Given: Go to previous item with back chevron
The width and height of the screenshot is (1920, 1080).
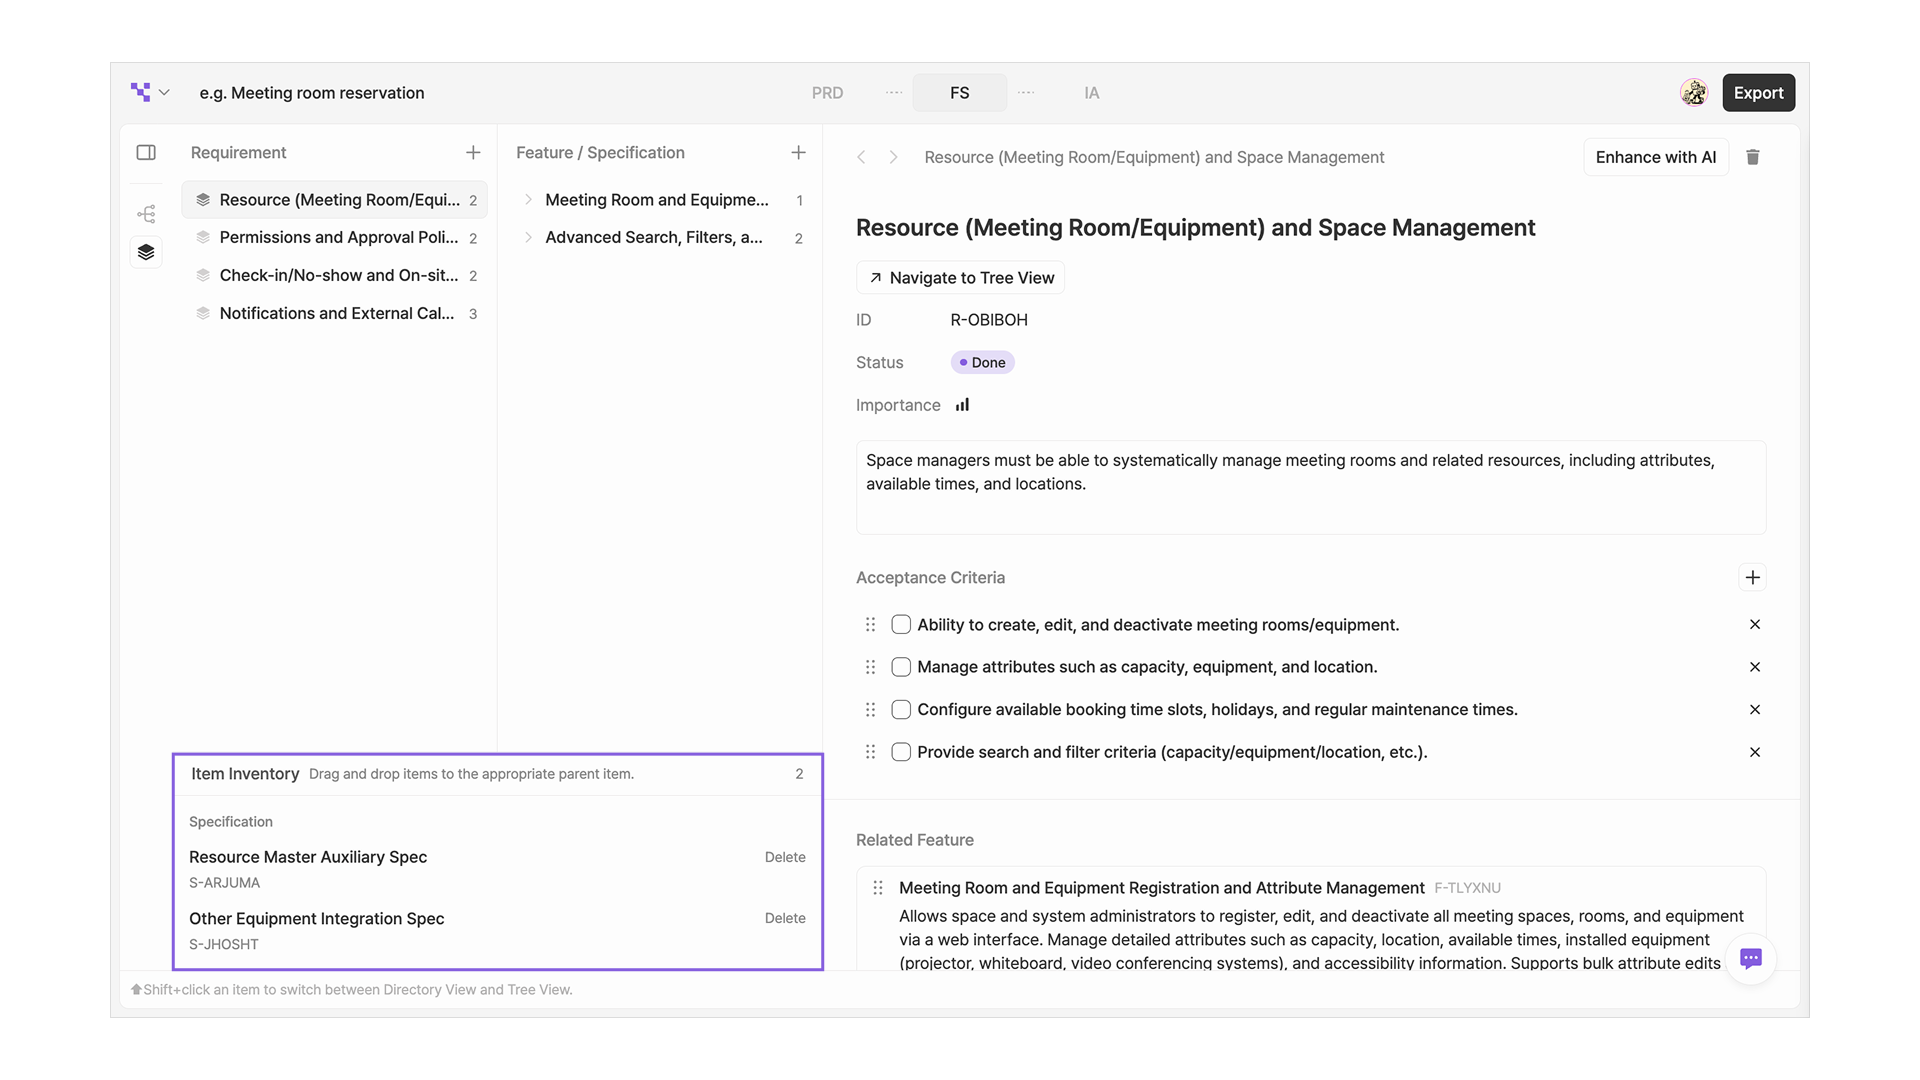Looking at the screenshot, I should [861, 157].
